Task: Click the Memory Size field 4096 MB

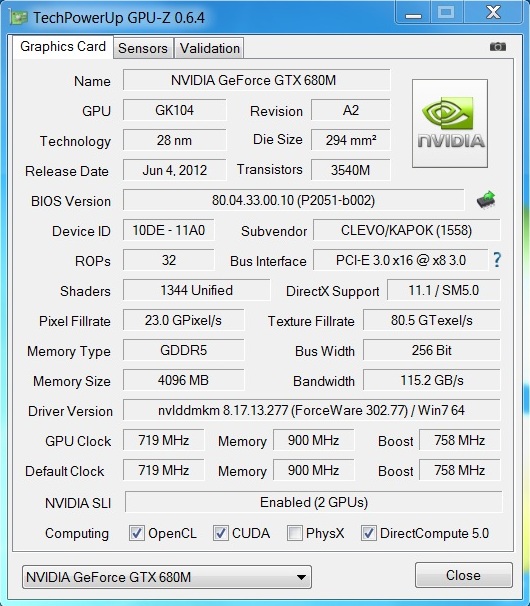Action: [x=183, y=380]
